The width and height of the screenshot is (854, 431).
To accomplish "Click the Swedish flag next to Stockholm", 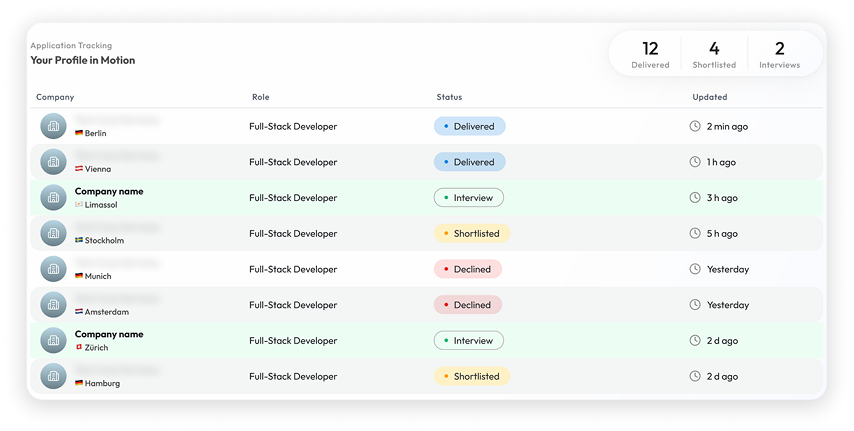I will tap(79, 240).
